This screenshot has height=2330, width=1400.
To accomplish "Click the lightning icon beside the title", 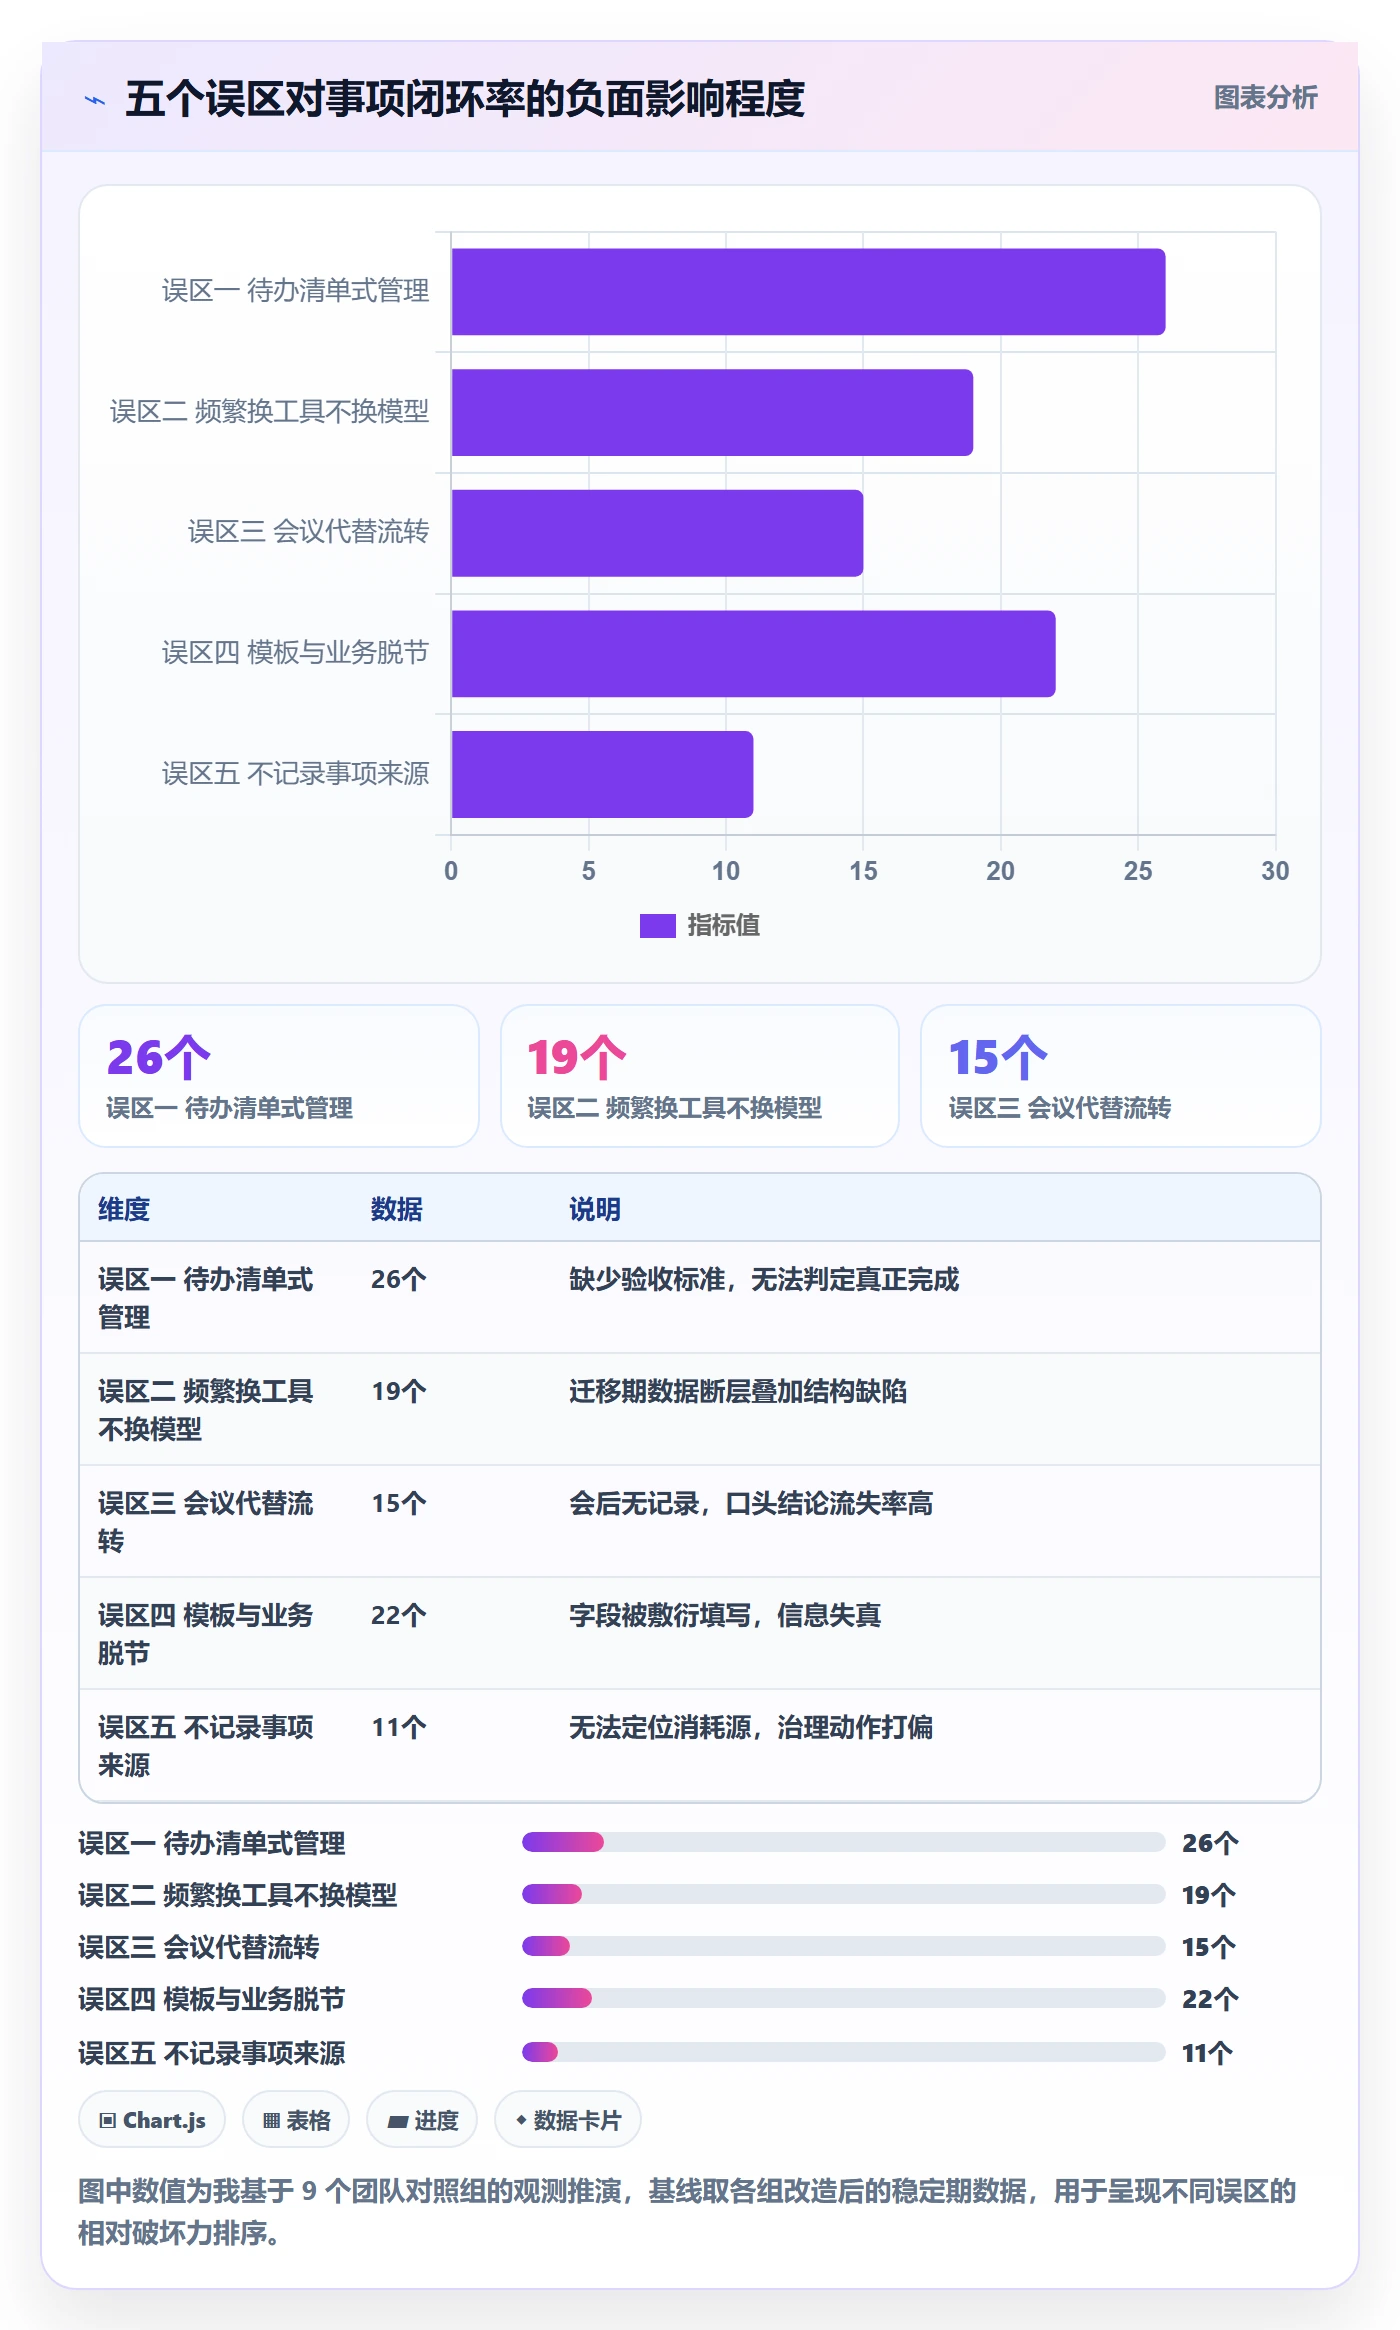I will pos(95,99).
